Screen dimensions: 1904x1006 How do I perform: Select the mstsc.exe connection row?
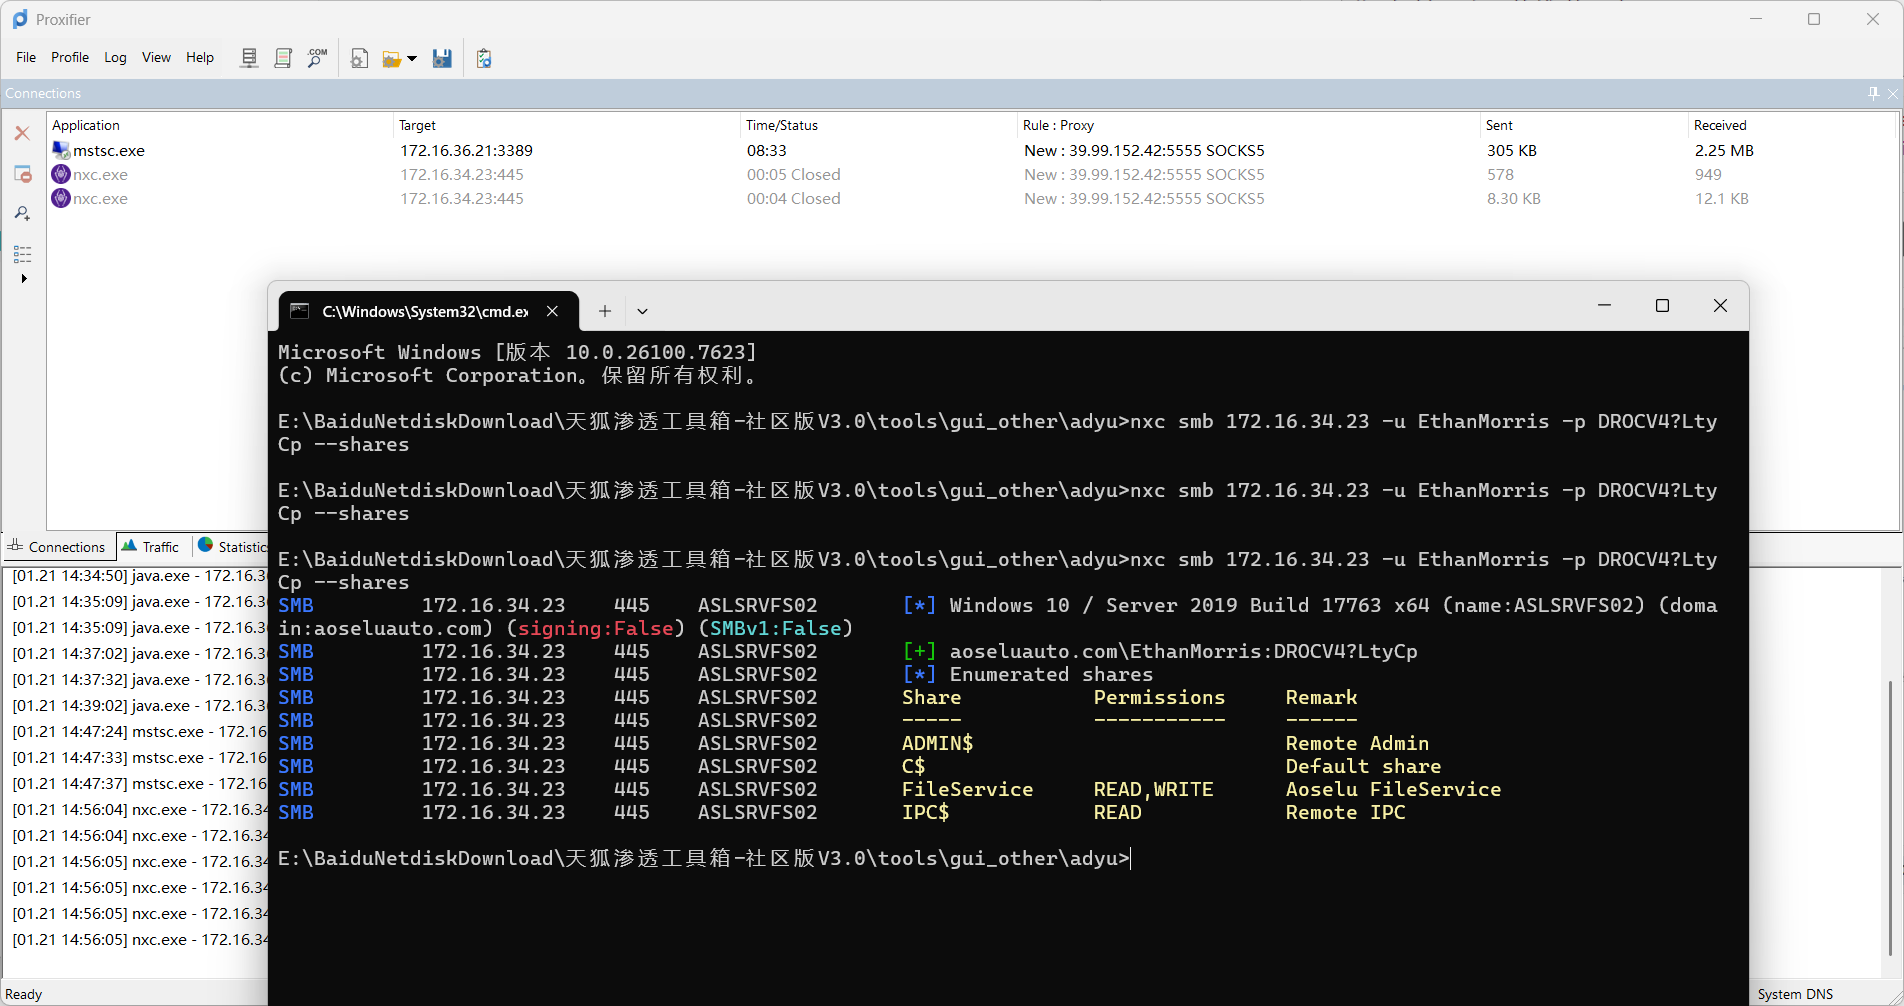[109, 150]
